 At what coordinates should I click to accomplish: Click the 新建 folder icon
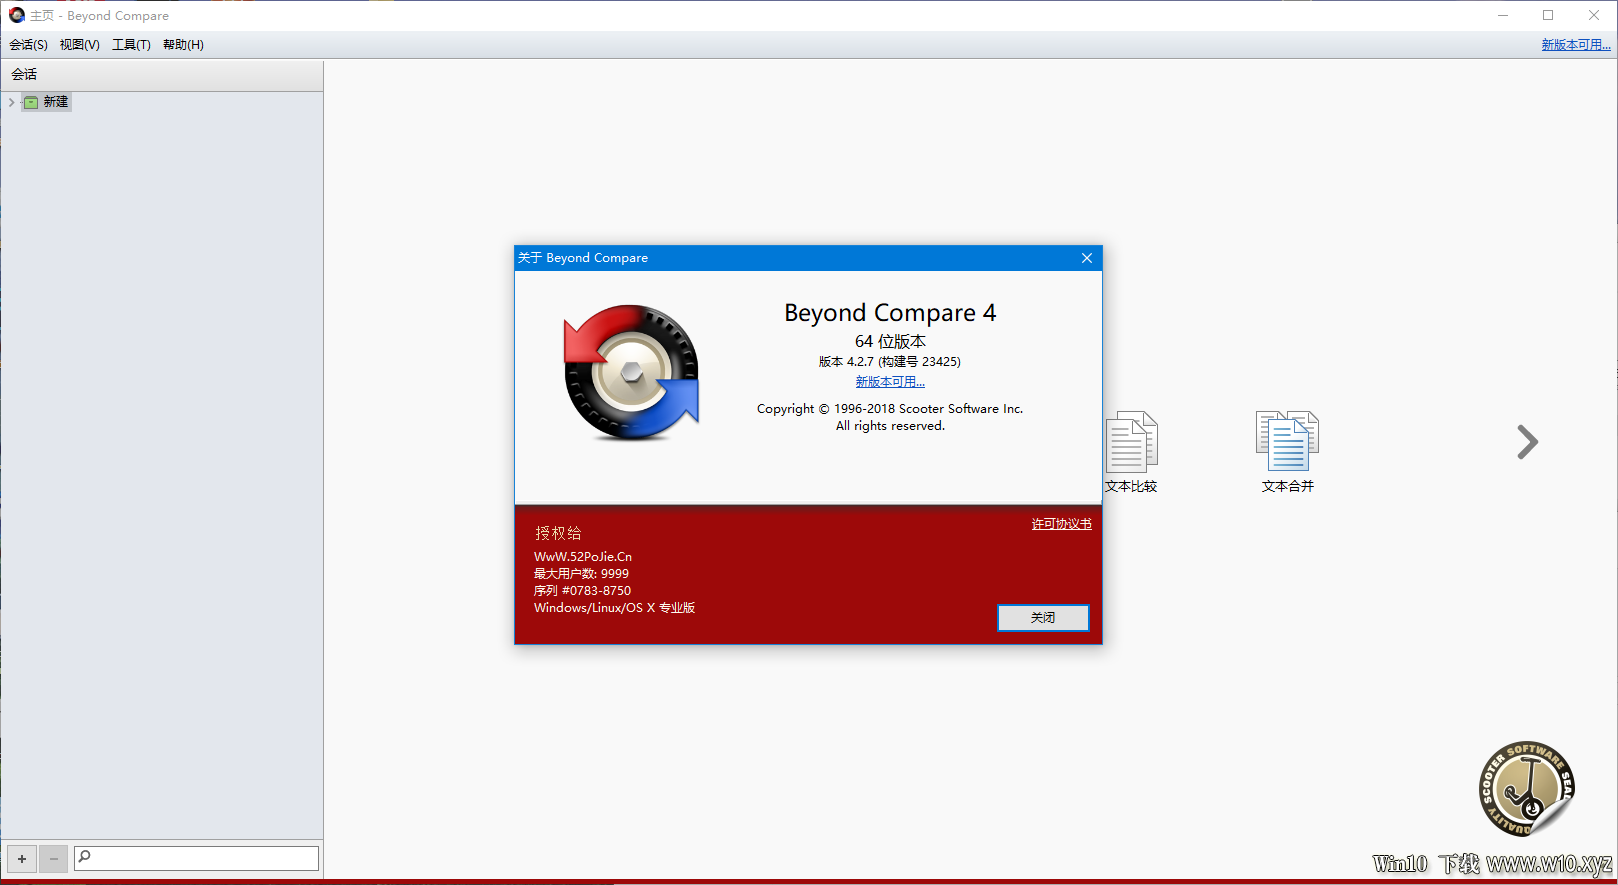(x=31, y=102)
